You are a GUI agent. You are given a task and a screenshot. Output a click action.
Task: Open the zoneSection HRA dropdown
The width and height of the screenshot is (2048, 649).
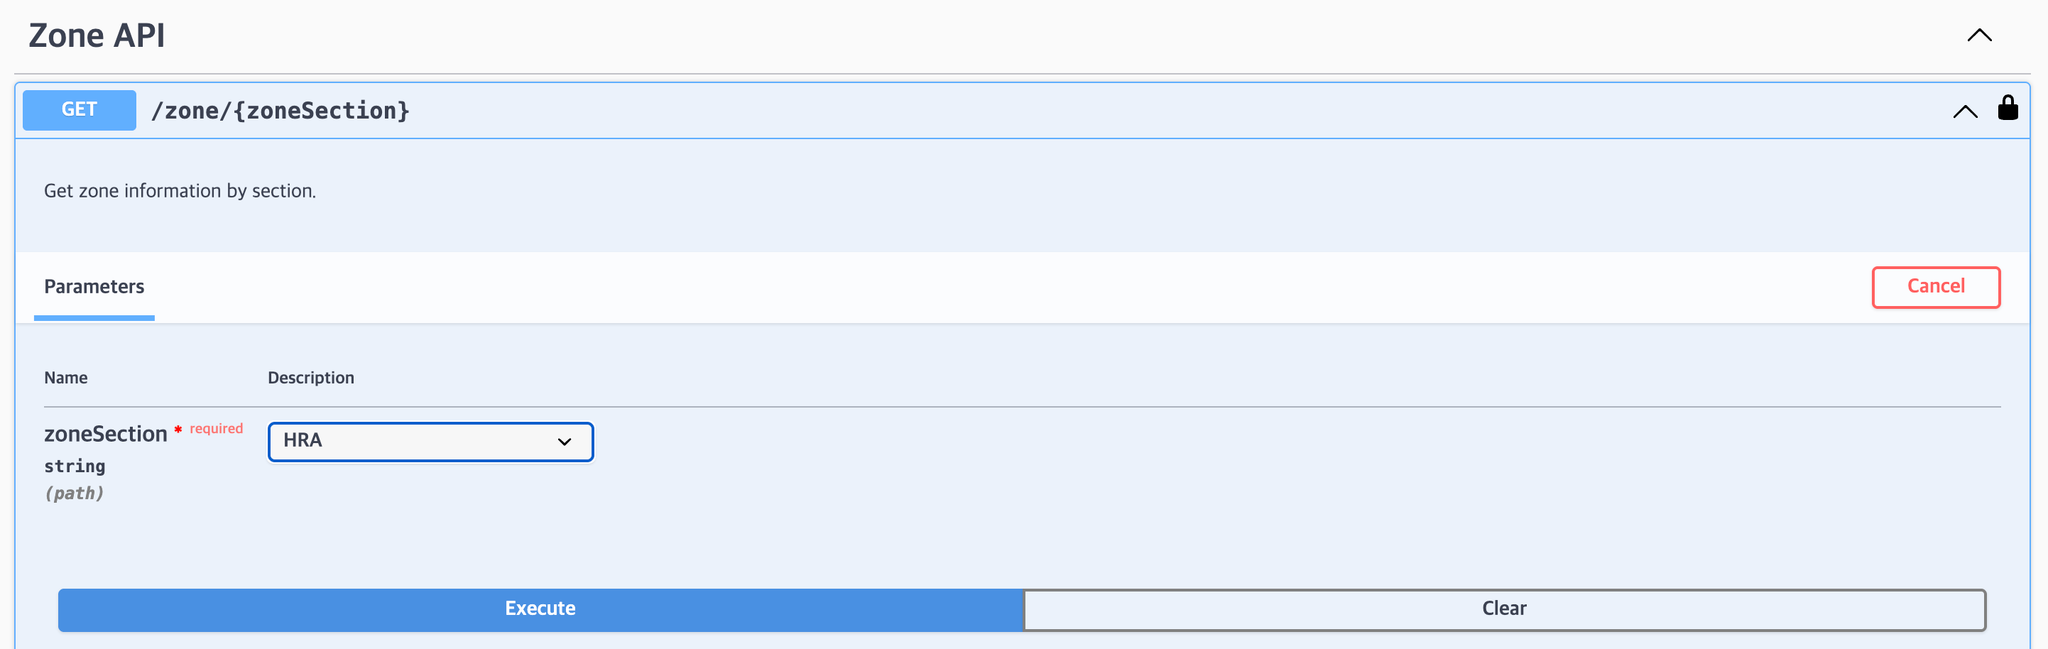[x=431, y=442]
